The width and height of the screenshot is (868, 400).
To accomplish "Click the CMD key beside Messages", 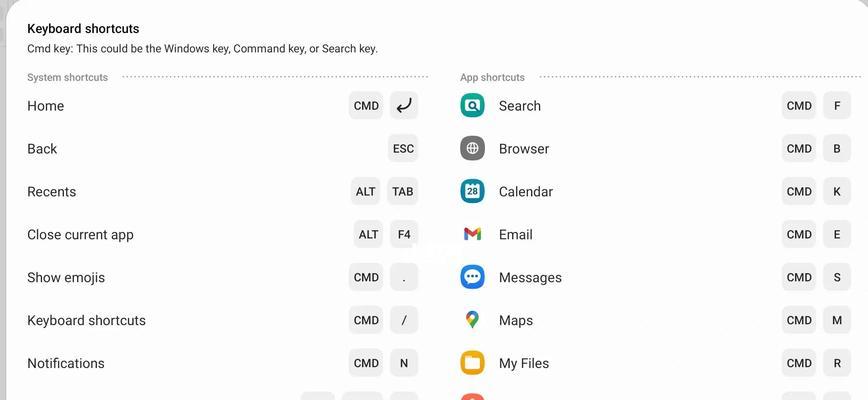I will (799, 277).
